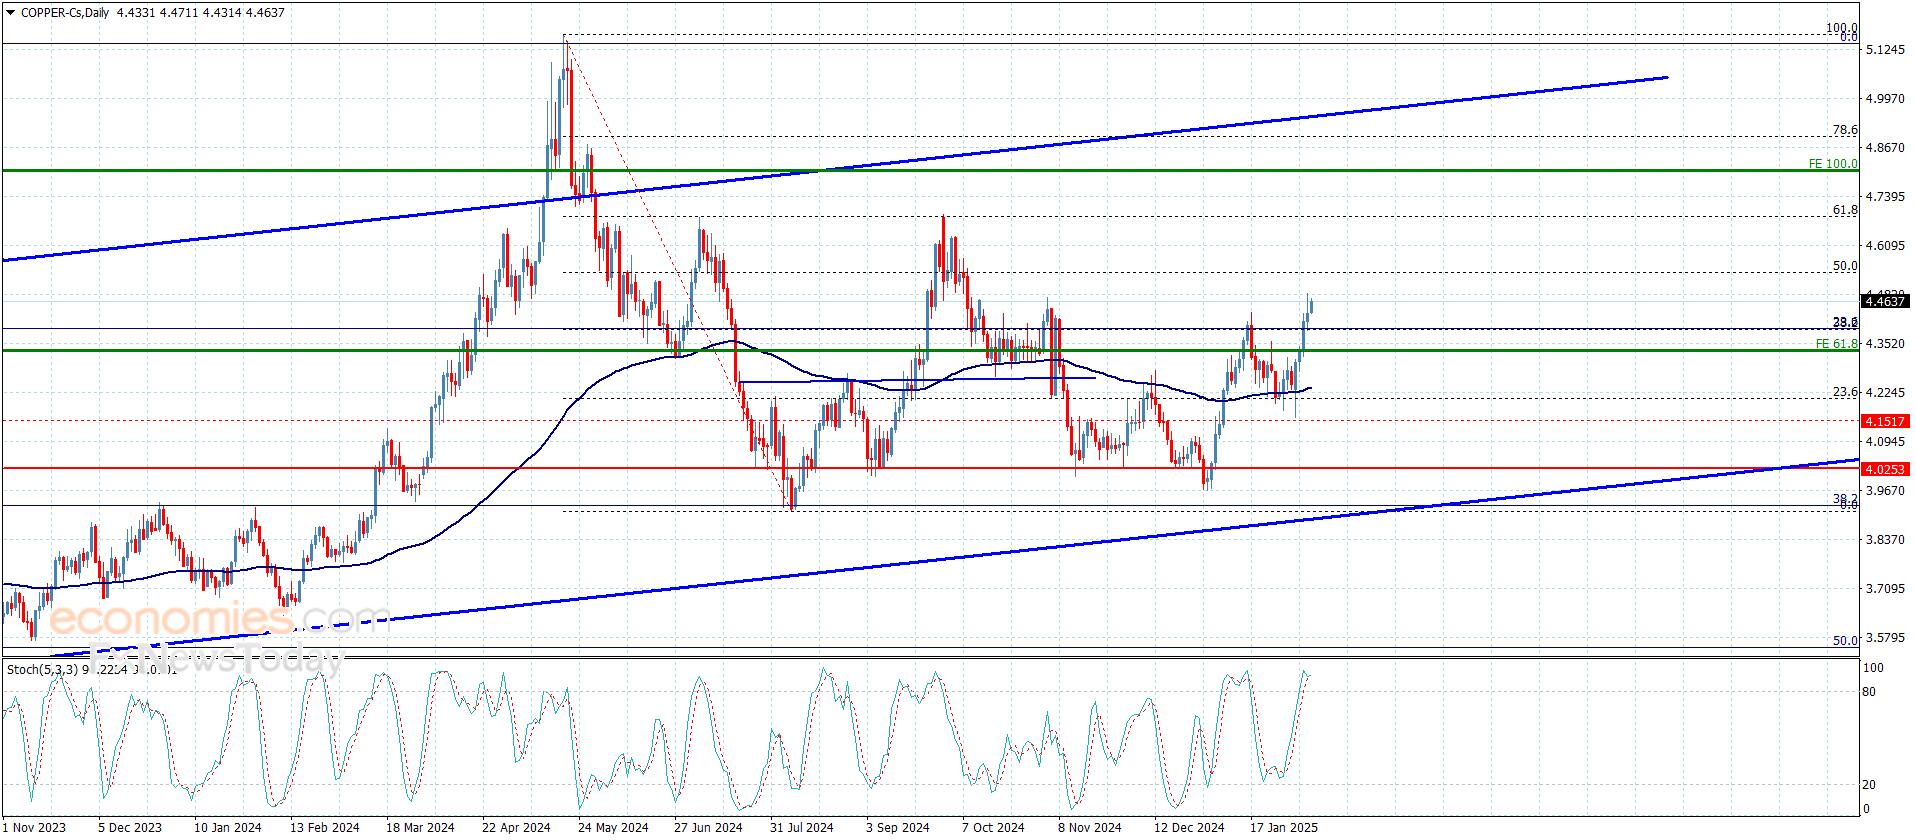Click price axis value 4.8670

(x=1885, y=147)
